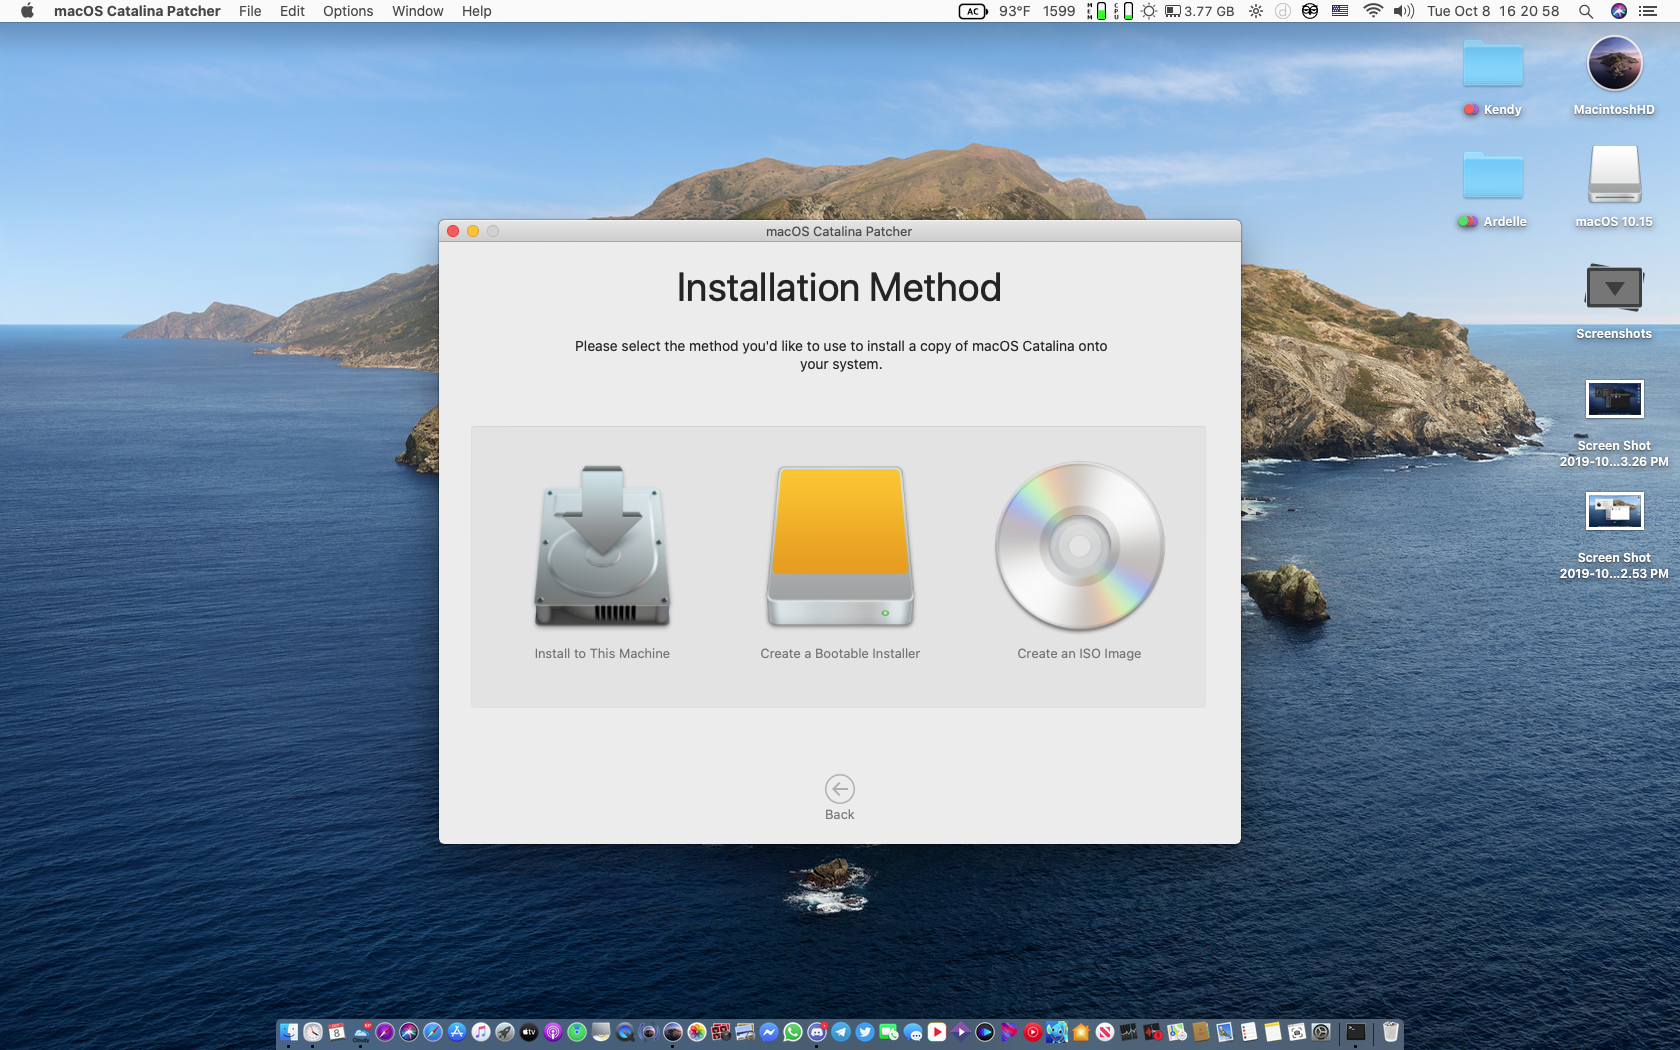
Task: Open the volume control in menu bar
Action: [1404, 11]
